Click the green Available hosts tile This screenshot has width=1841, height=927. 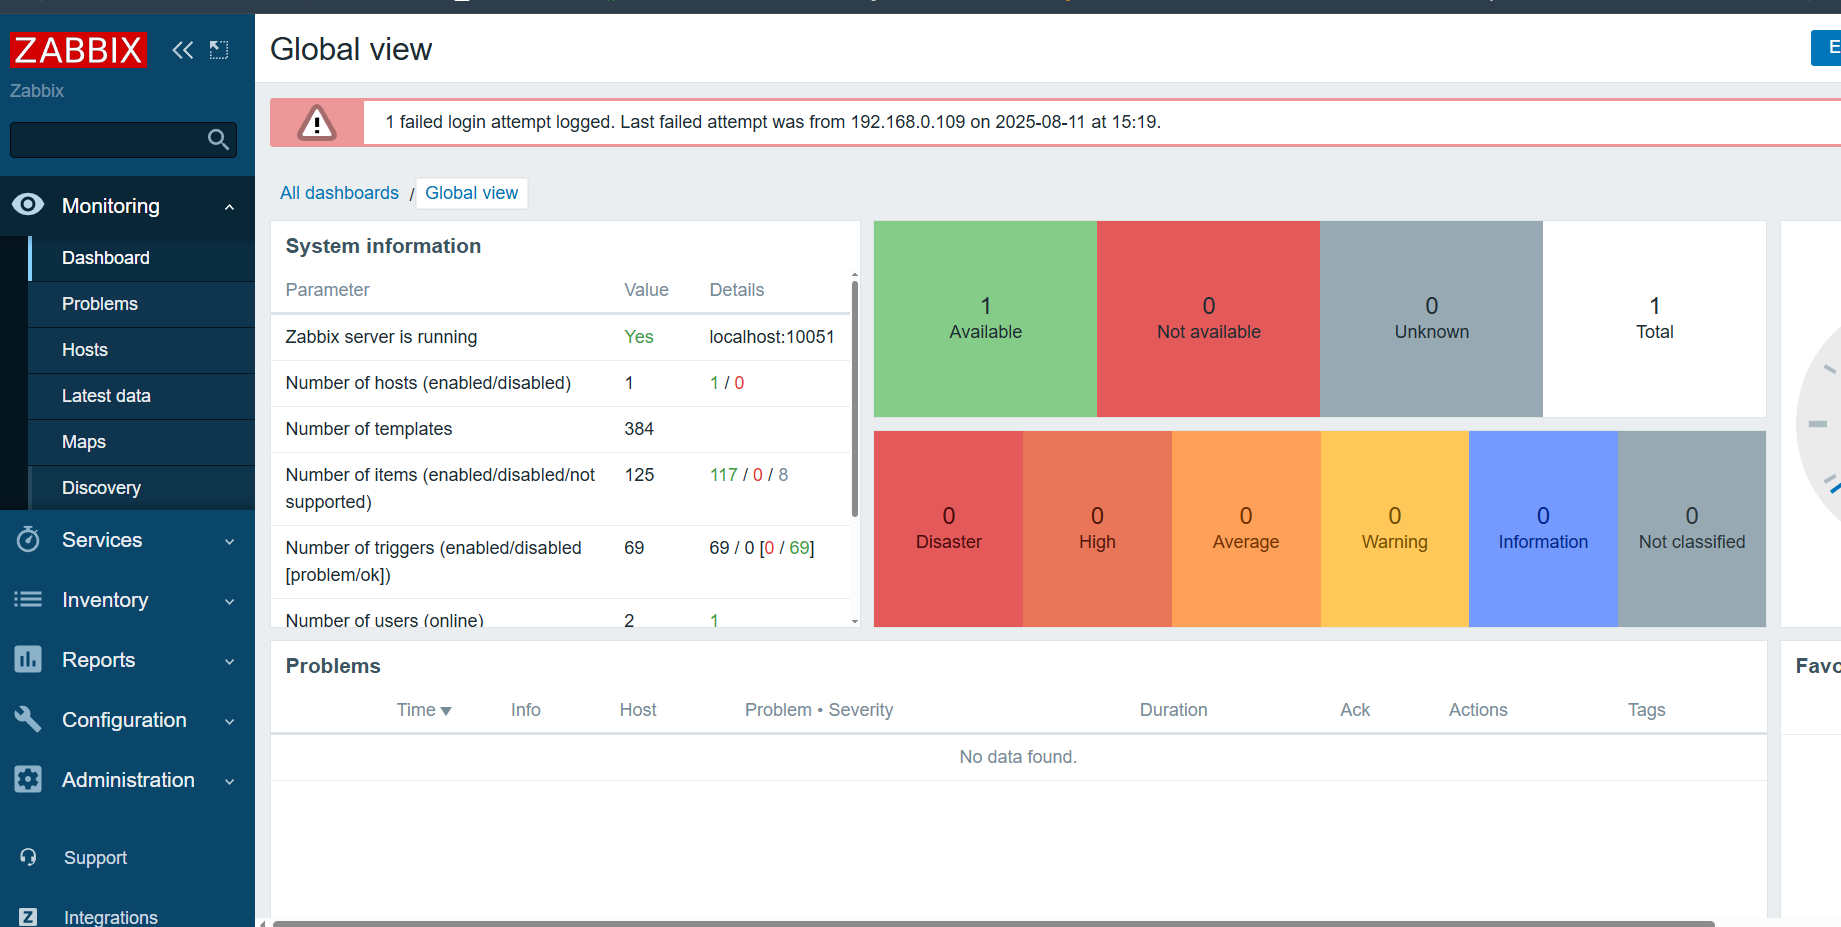click(985, 319)
